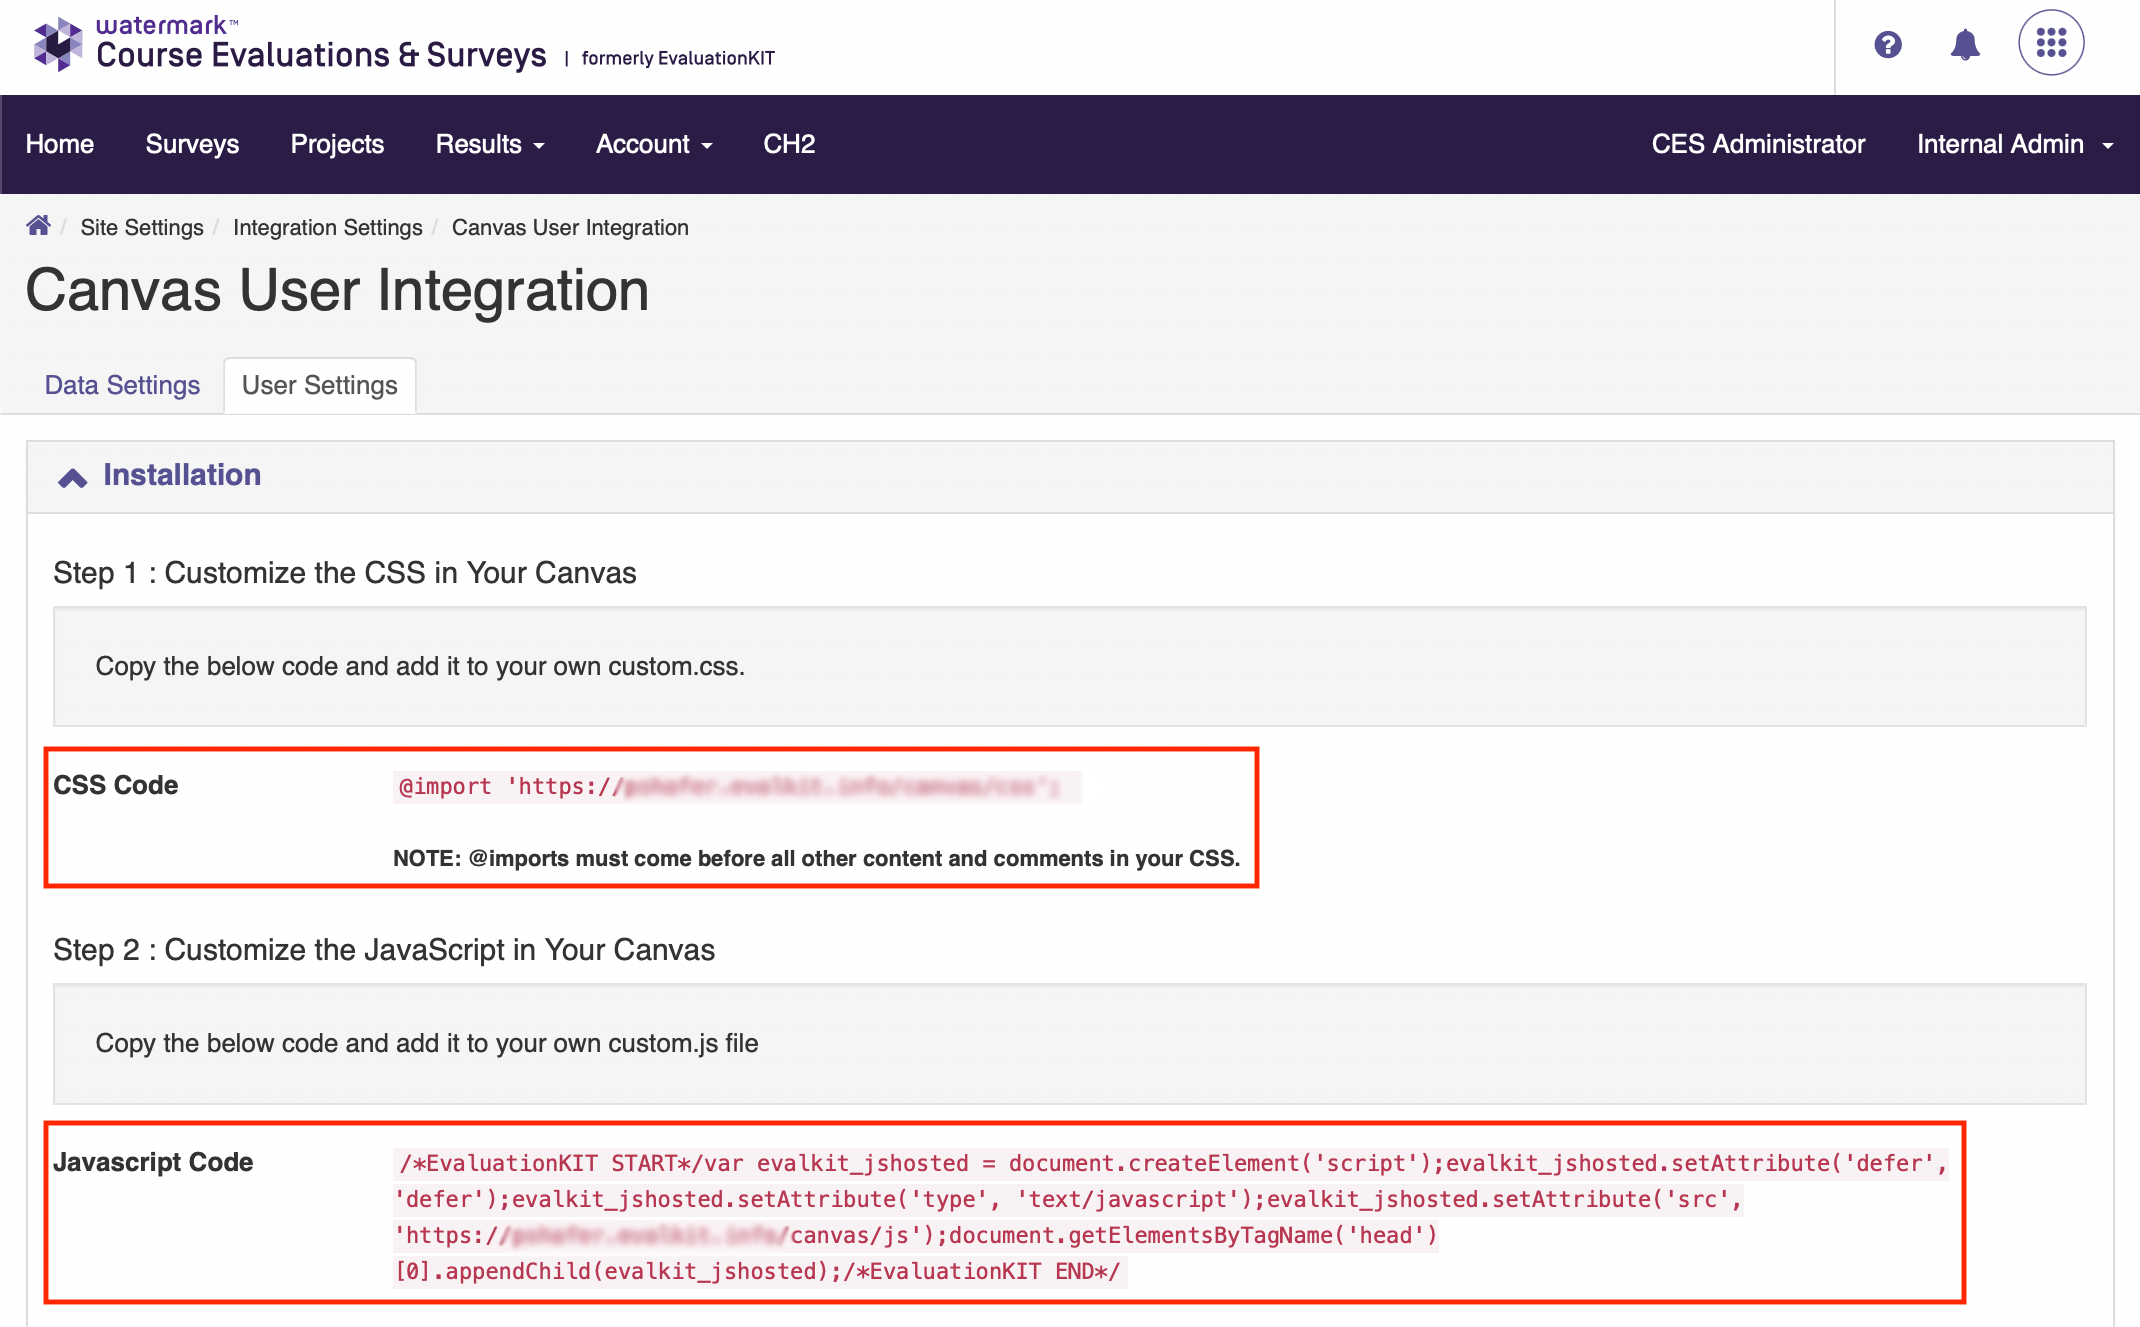Click the CSS @import code snippet
The width and height of the screenshot is (2140, 1327).
click(735, 787)
